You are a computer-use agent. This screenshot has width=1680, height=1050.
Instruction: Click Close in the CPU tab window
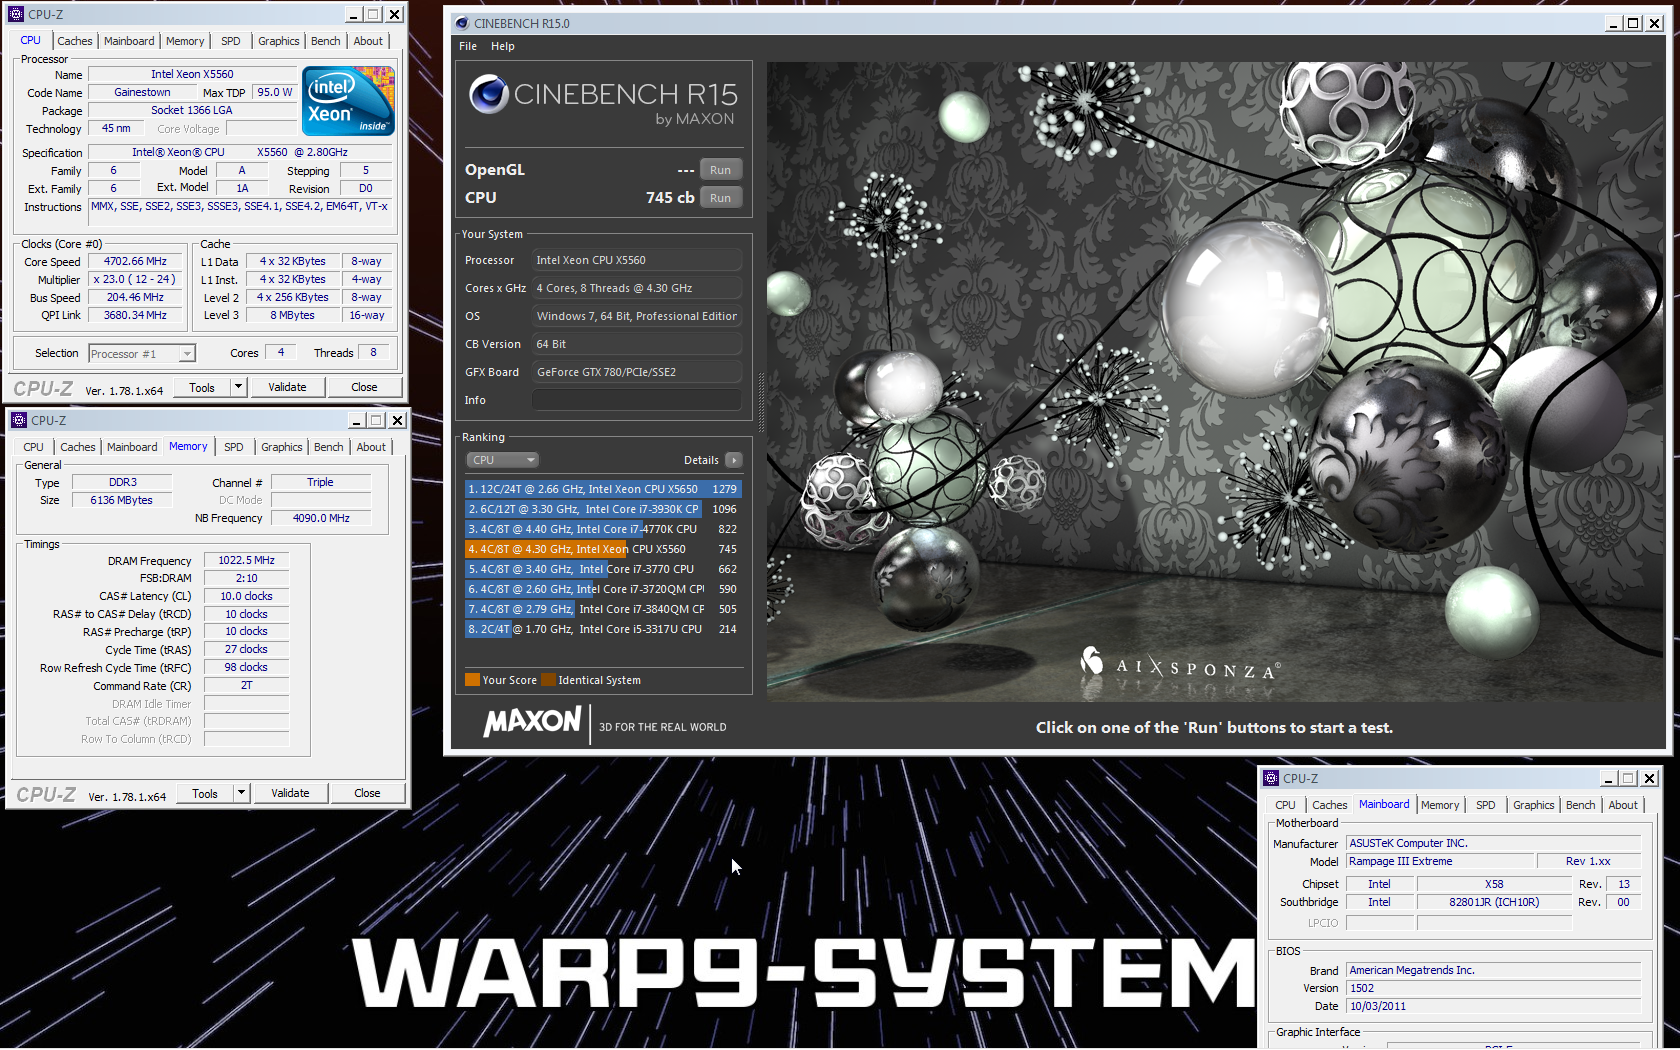pyautogui.click(x=364, y=387)
